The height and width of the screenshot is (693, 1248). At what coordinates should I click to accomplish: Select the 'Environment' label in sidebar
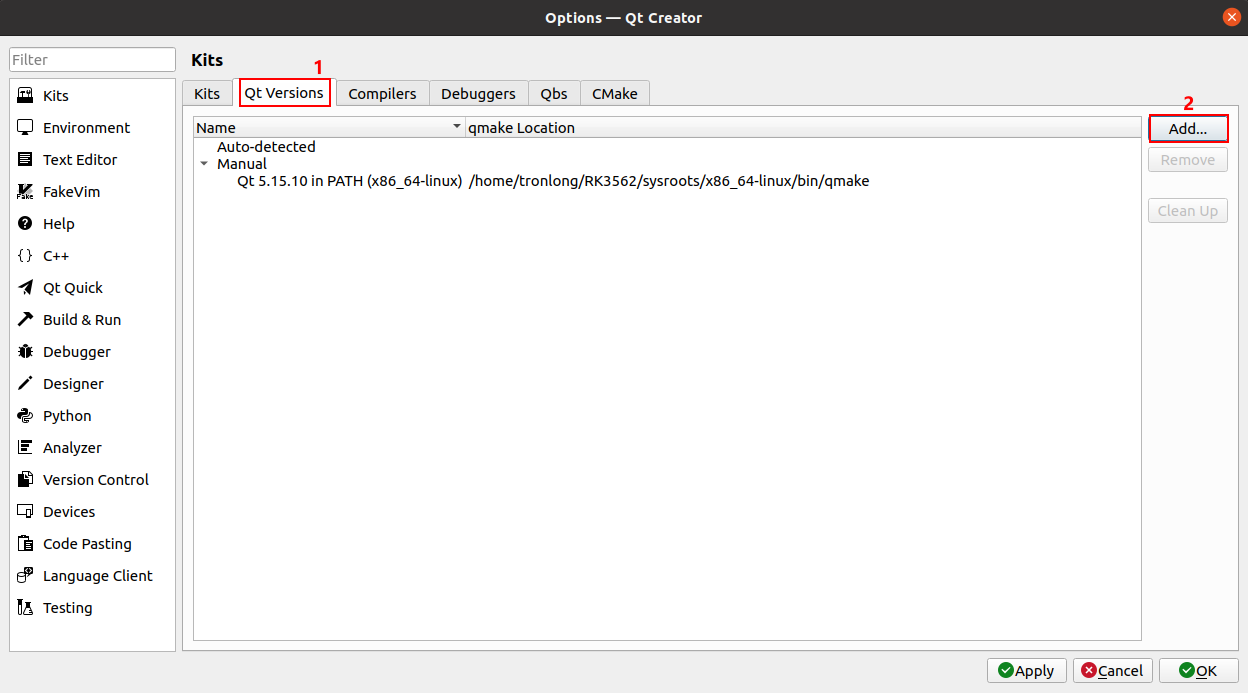tap(86, 128)
